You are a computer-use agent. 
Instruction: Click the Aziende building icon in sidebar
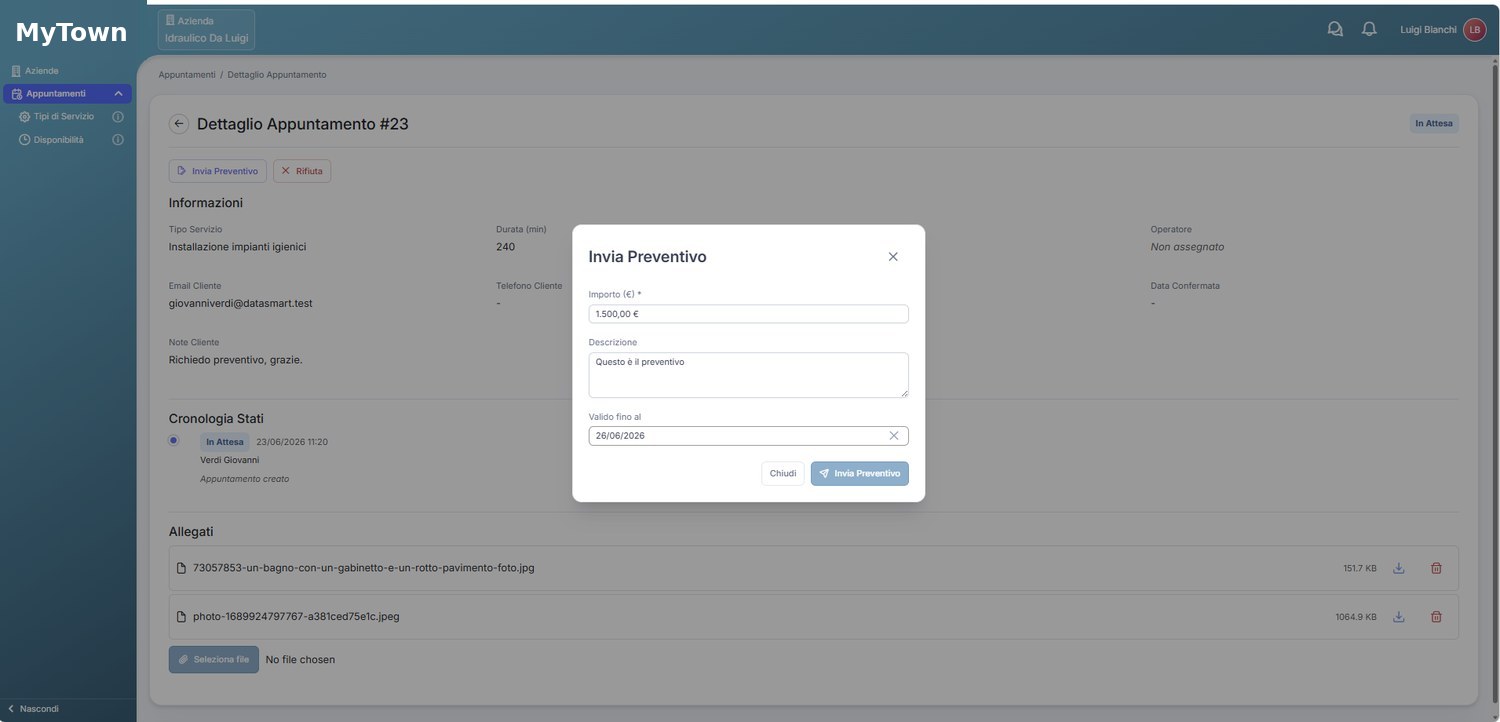pos(16,71)
